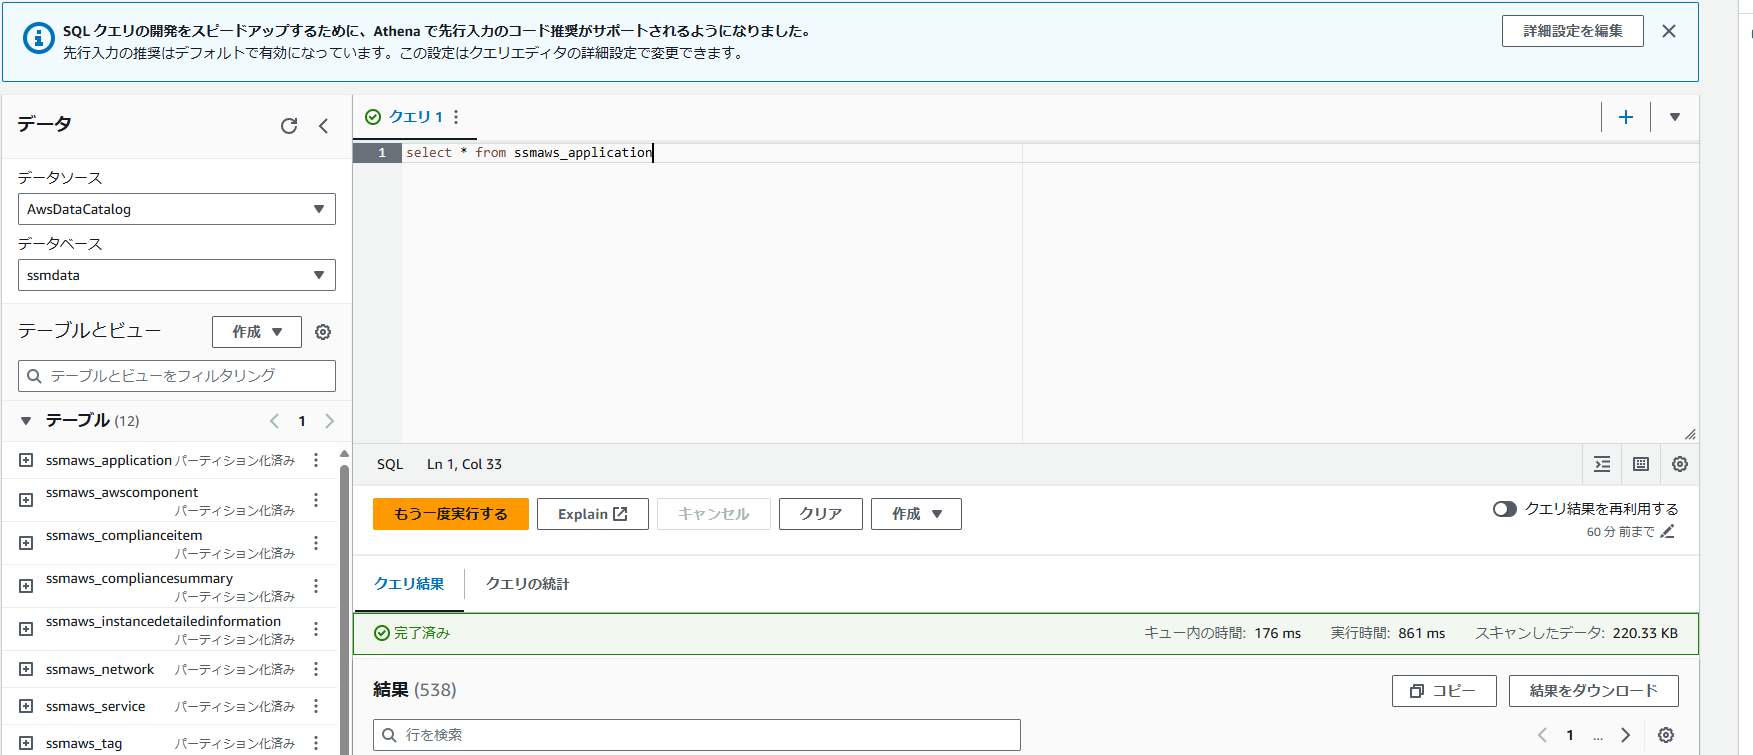Expand the ssmaws_compliancesummary table
Image resolution: width=1753 pixels, height=755 pixels.
26,586
